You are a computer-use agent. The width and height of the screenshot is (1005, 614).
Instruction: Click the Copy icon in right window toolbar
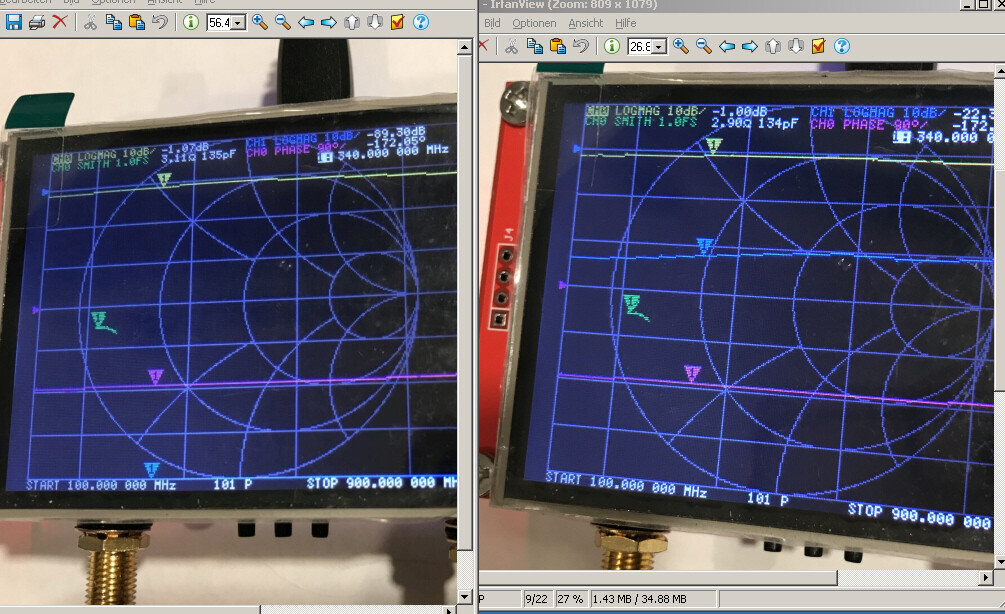coord(535,46)
